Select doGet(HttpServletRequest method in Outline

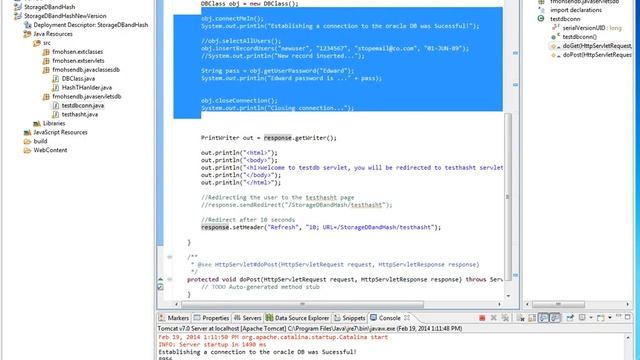(591, 46)
